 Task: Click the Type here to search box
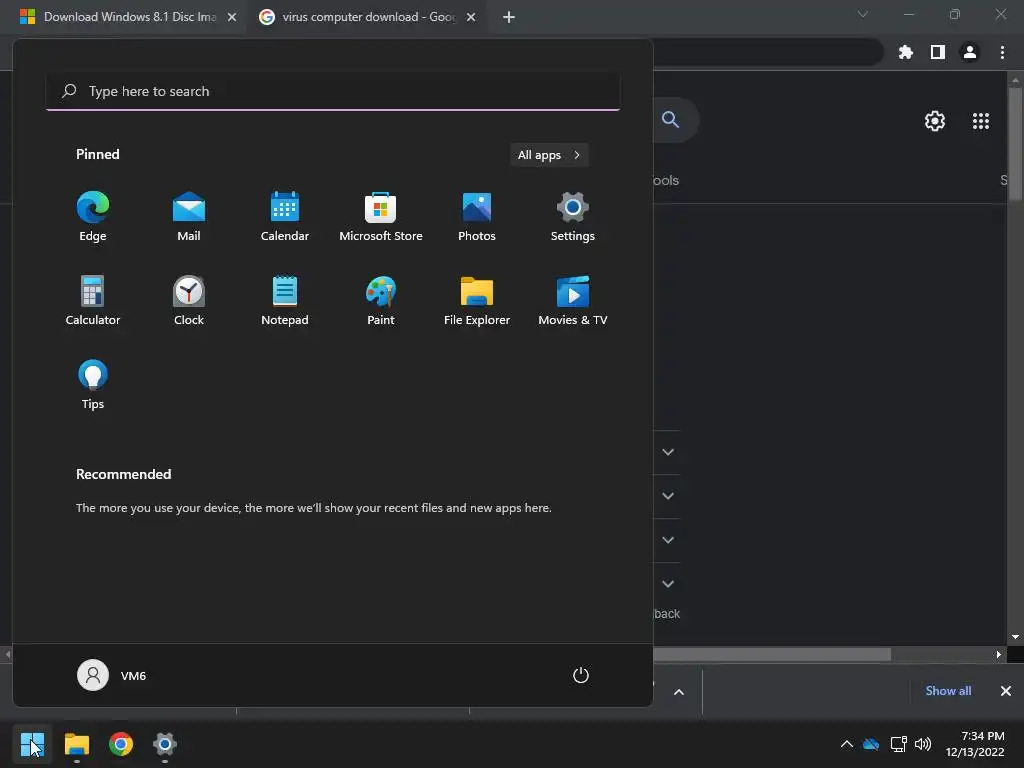(x=333, y=91)
